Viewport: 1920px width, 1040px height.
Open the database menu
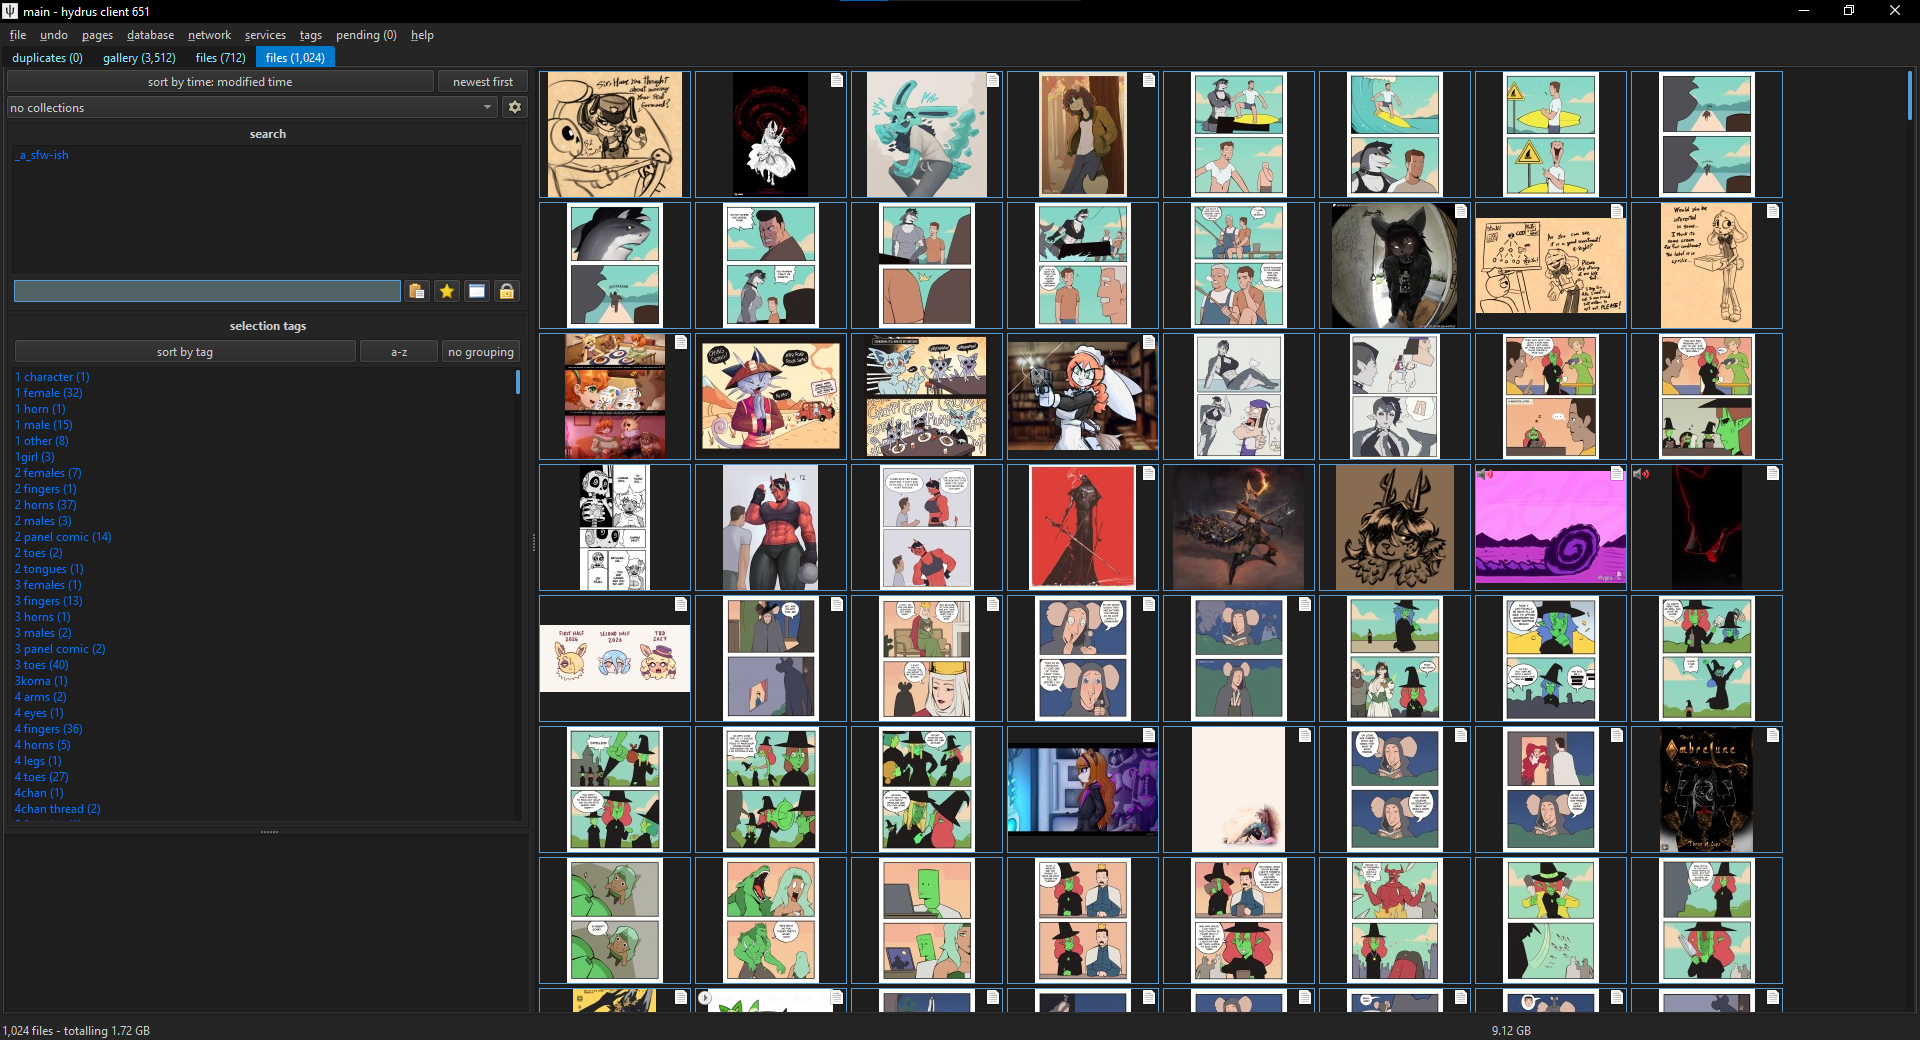(150, 35)
